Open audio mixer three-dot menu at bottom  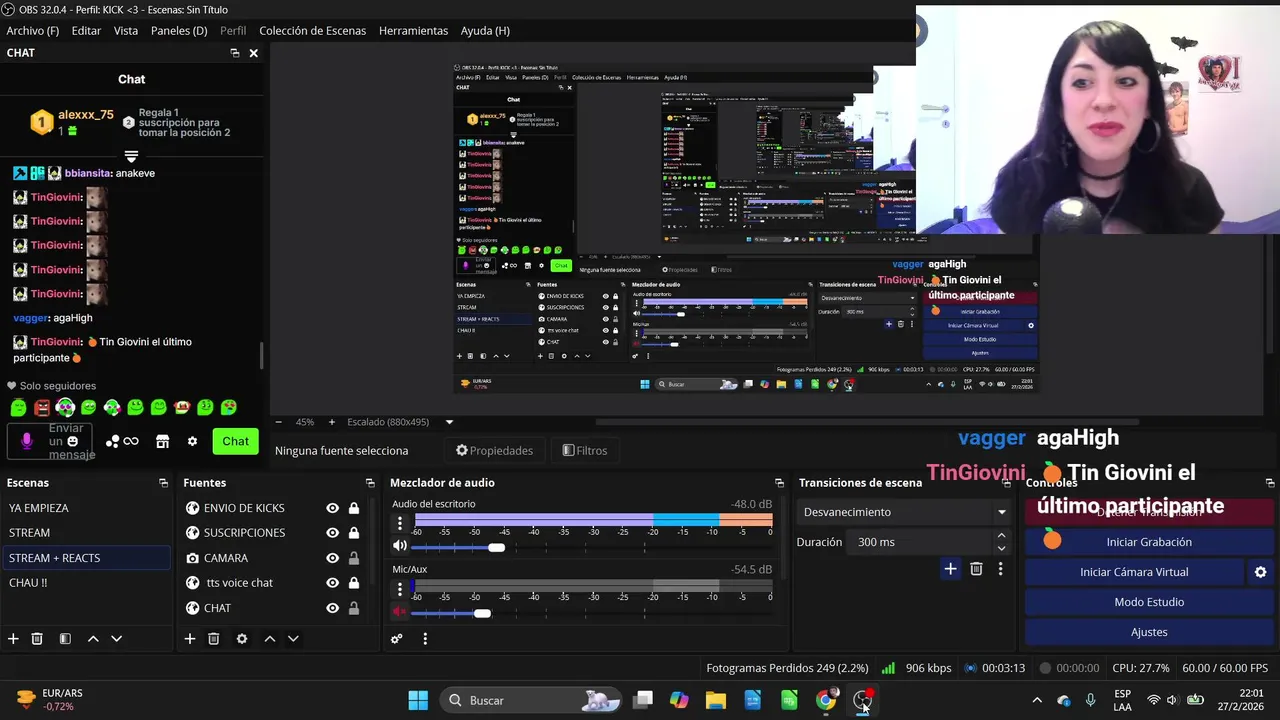pyautogui.click(x=425, y=639)
